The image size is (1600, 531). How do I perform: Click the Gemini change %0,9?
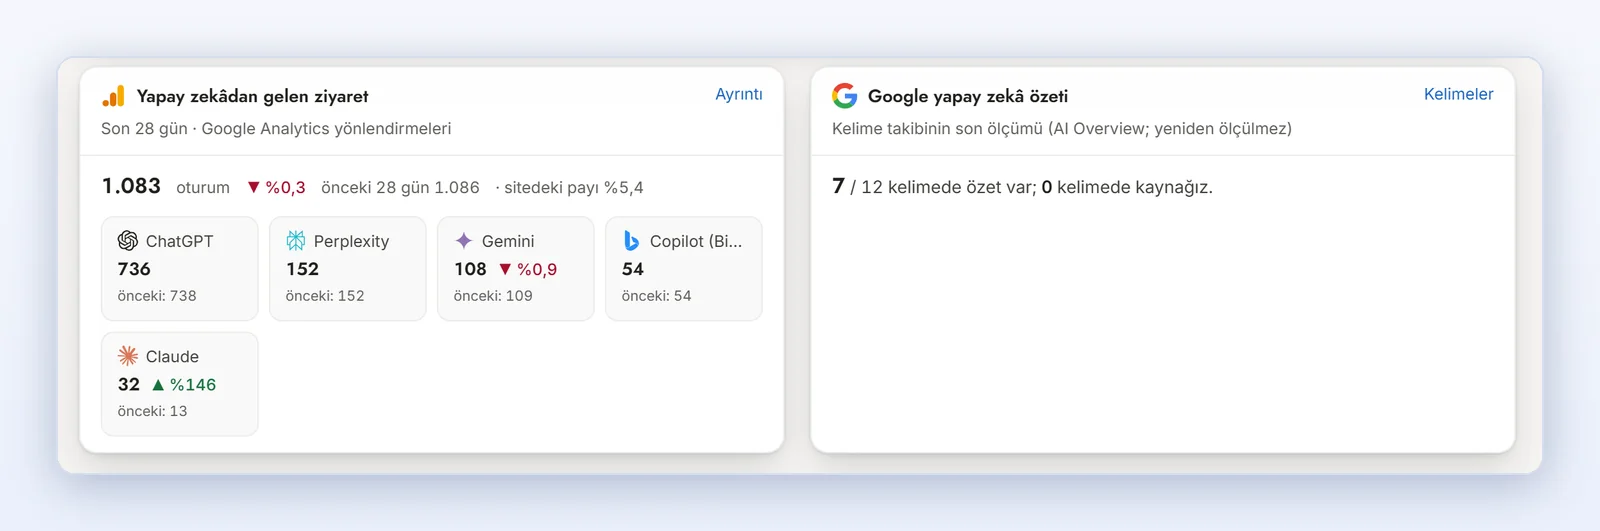click(x=537, y=269)
